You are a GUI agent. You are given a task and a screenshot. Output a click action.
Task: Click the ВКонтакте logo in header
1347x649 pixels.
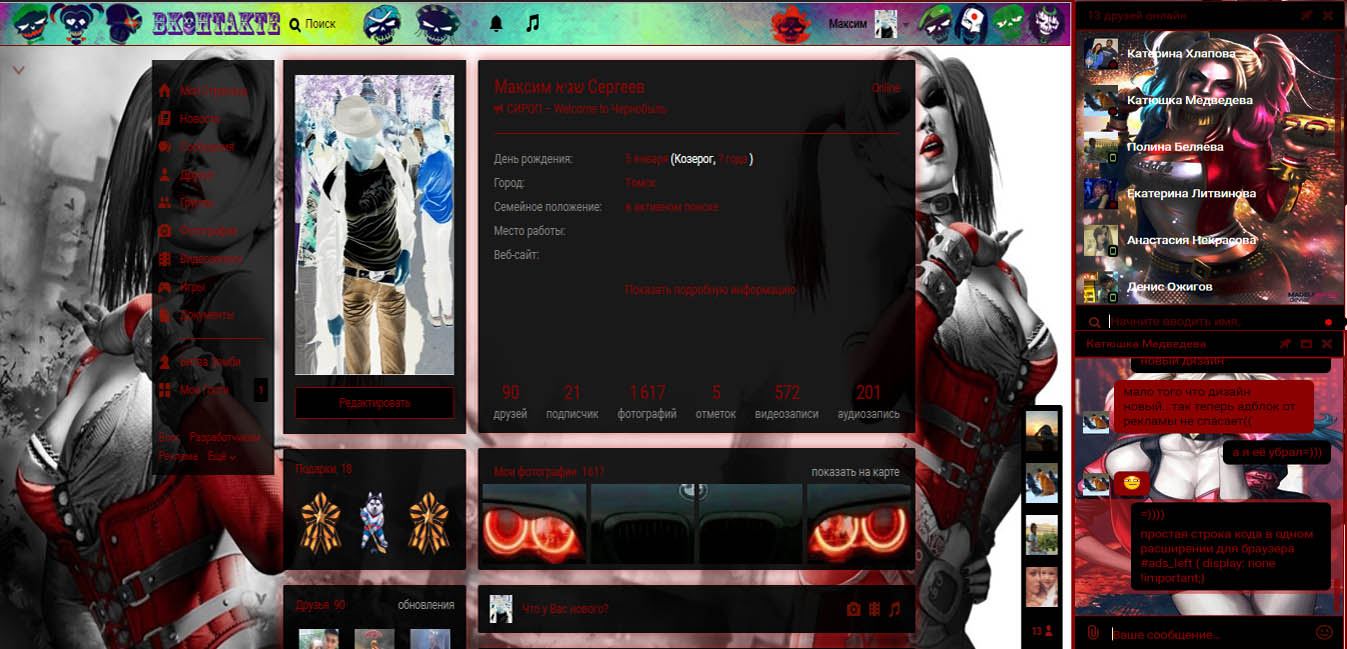[x=216, y=24]
